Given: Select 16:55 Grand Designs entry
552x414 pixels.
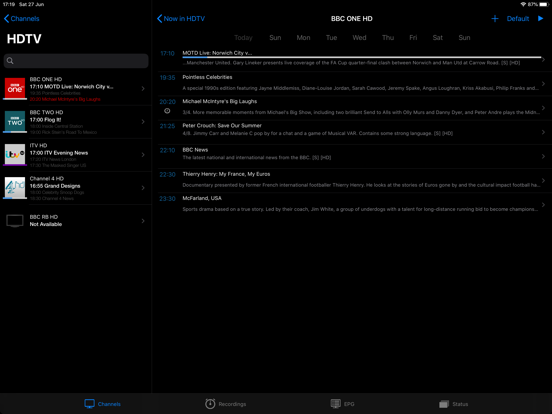Looking at the screenshot, I should coord(55,186).
